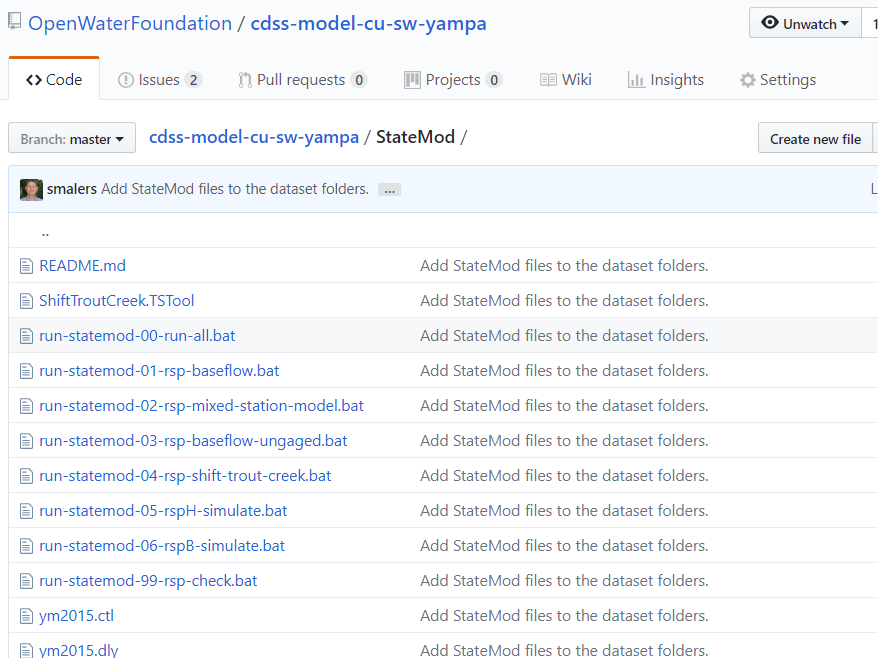This screenshot has width=878, height=658.
Task: Open the run-statemod-00-run-all.bat file link
Action: [137, 335]
